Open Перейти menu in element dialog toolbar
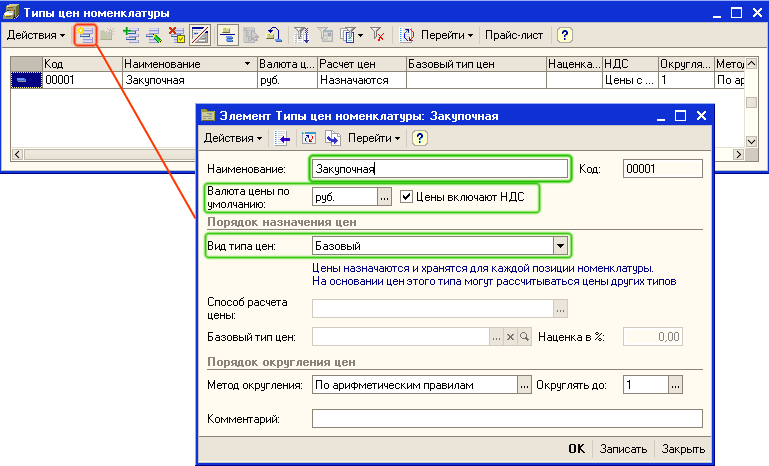Screen dimensions: 769x466 [x=374, y=138]
